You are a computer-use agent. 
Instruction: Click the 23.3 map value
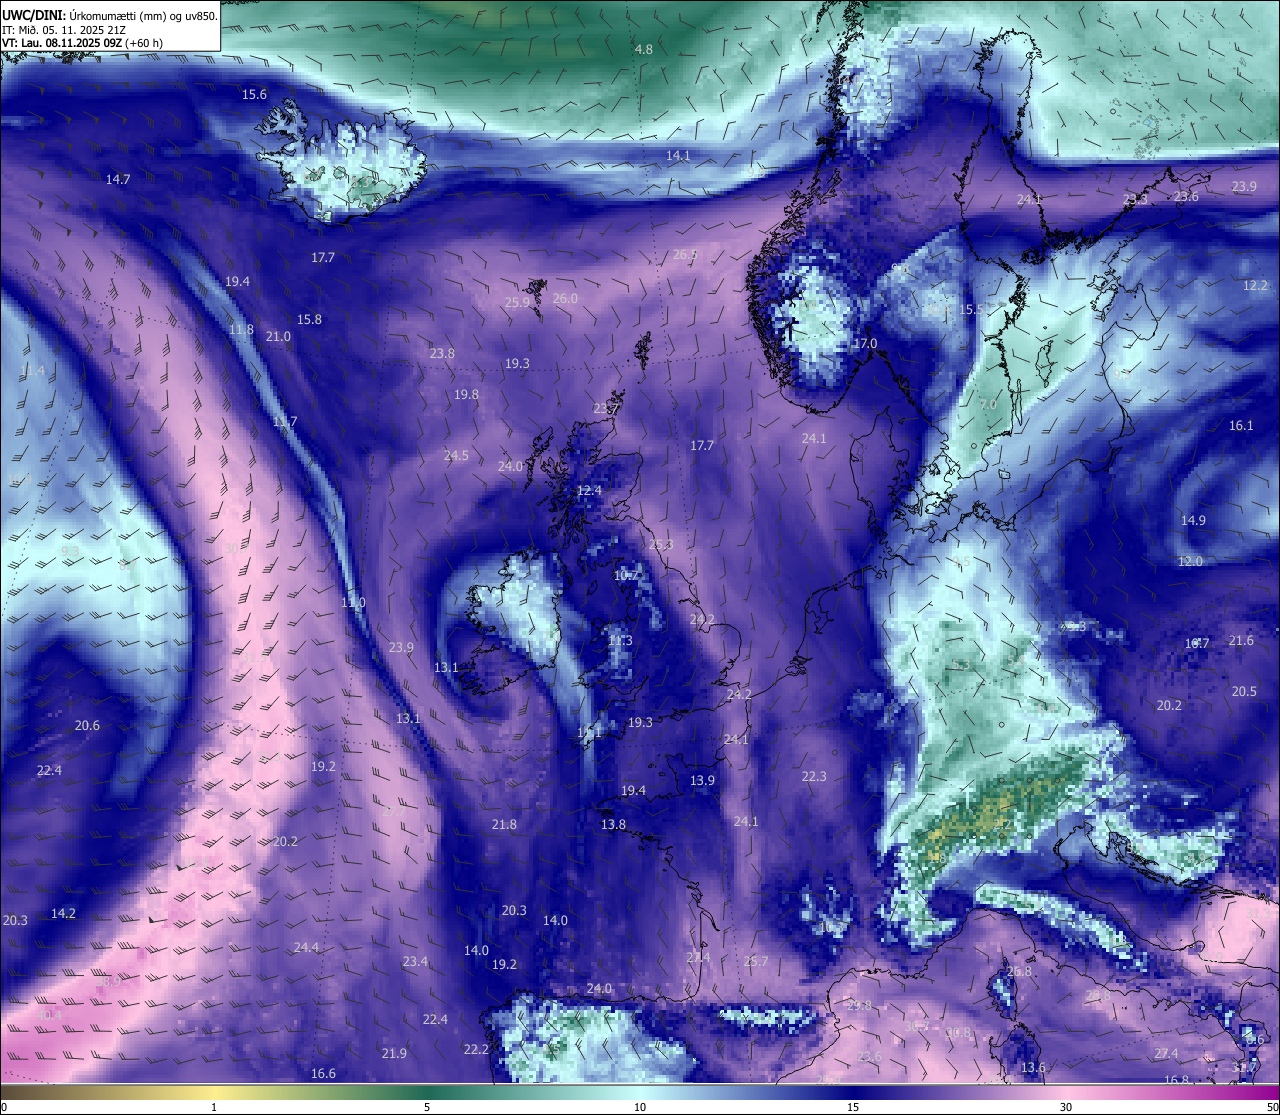click(1135, 199)
